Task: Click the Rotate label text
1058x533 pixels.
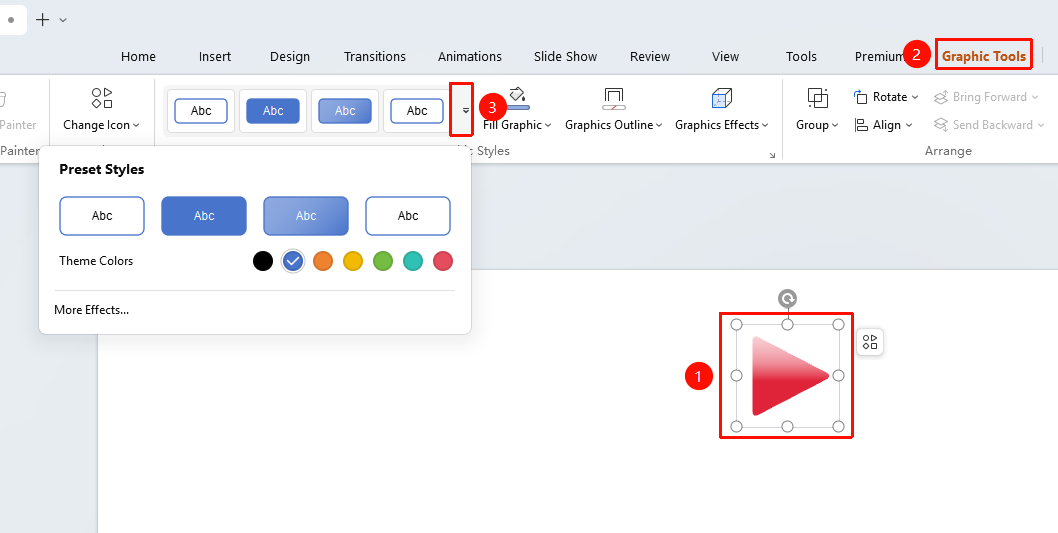Action: tap(890, 97)
